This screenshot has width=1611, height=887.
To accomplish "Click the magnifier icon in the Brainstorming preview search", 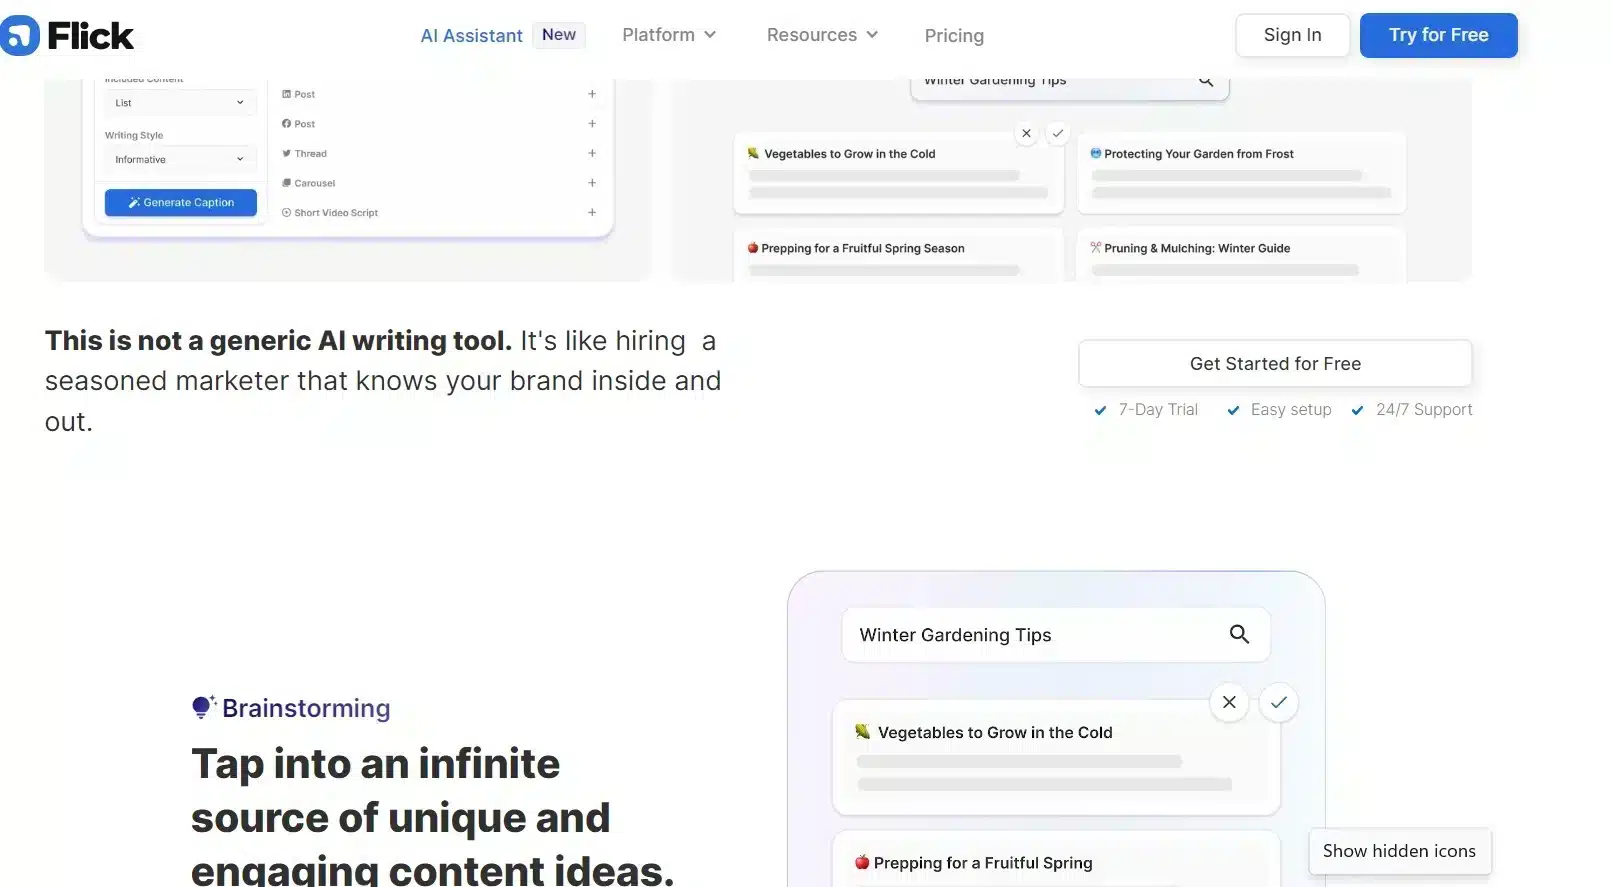I will [x=1239, y=634].
